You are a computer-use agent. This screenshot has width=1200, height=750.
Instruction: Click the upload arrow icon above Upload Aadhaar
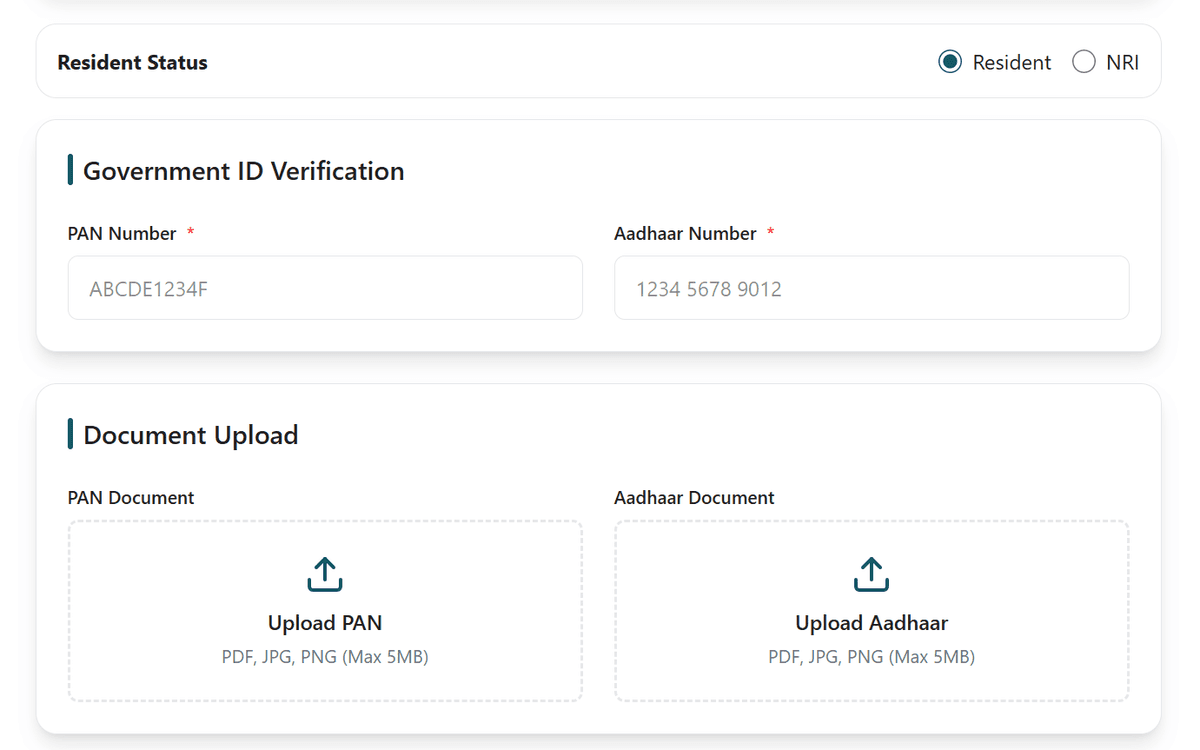[x=871, y=573]
